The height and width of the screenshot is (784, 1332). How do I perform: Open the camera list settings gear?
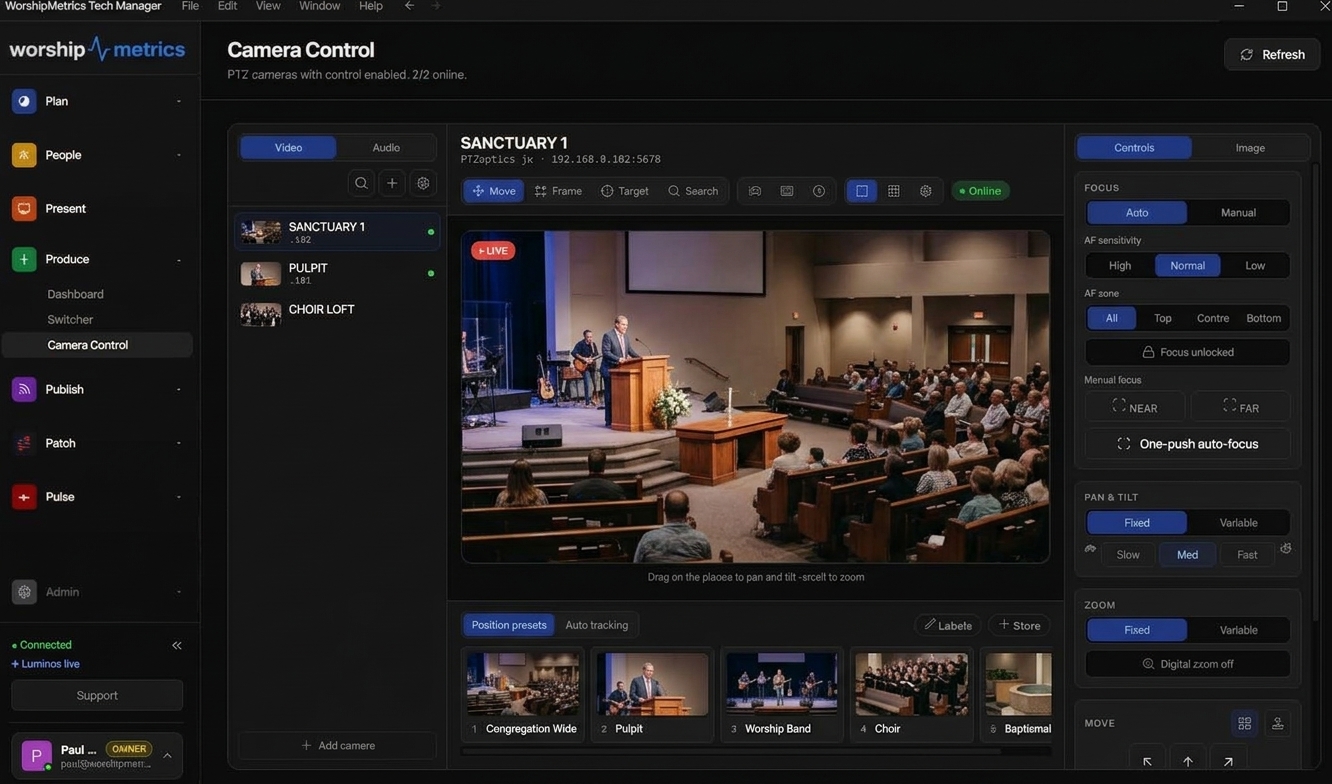pyautogui.click(x=423, y=183)
